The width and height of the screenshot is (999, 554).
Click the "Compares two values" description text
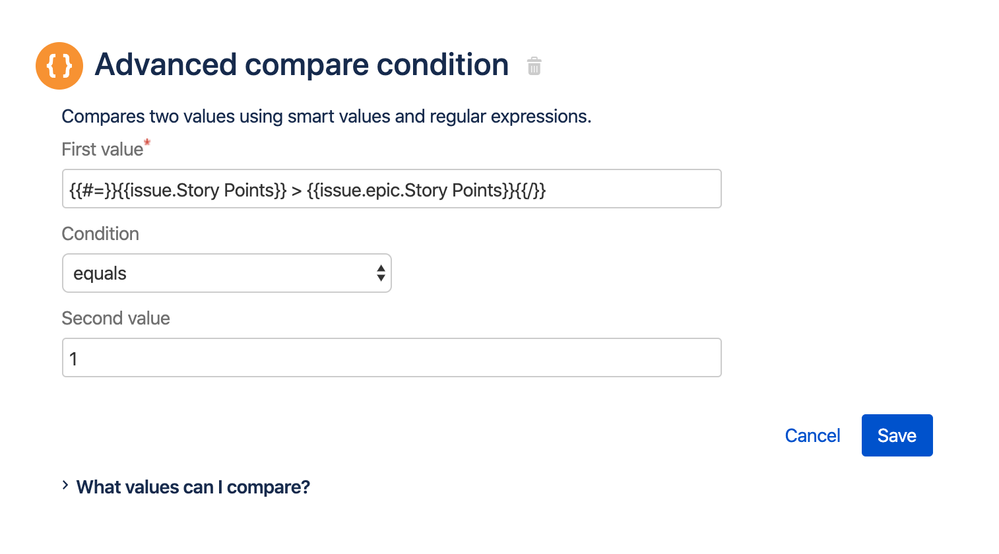[x=326, y=117]
